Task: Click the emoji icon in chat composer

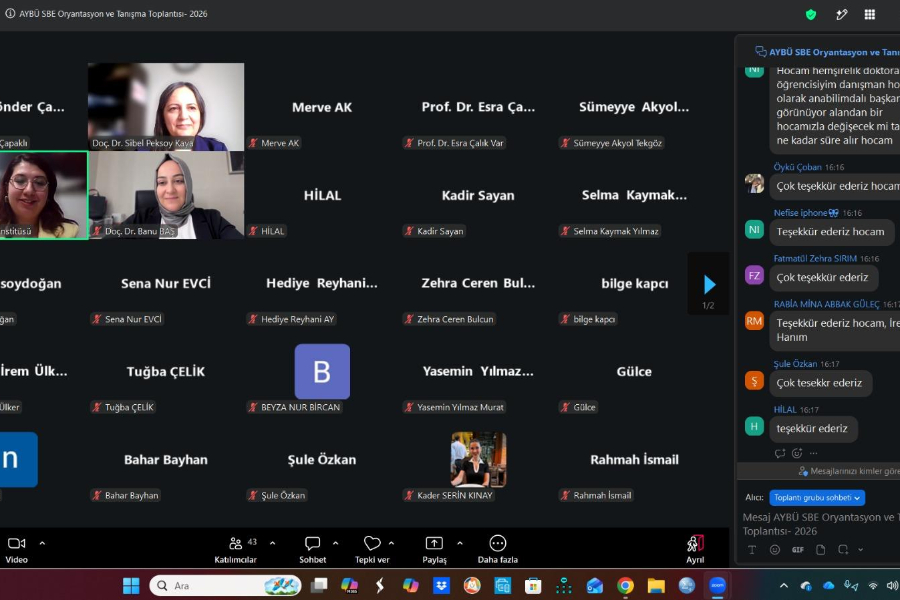Action: (x=775, y=549)
